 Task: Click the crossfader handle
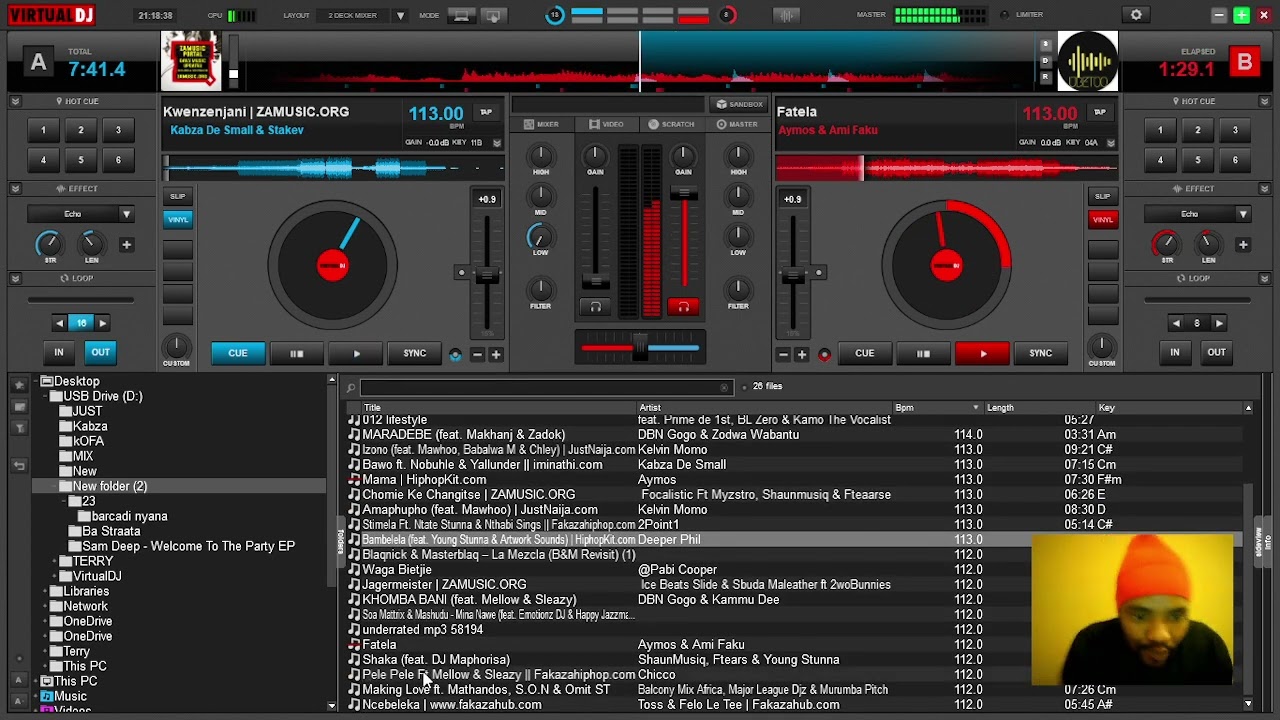(640, 348)
